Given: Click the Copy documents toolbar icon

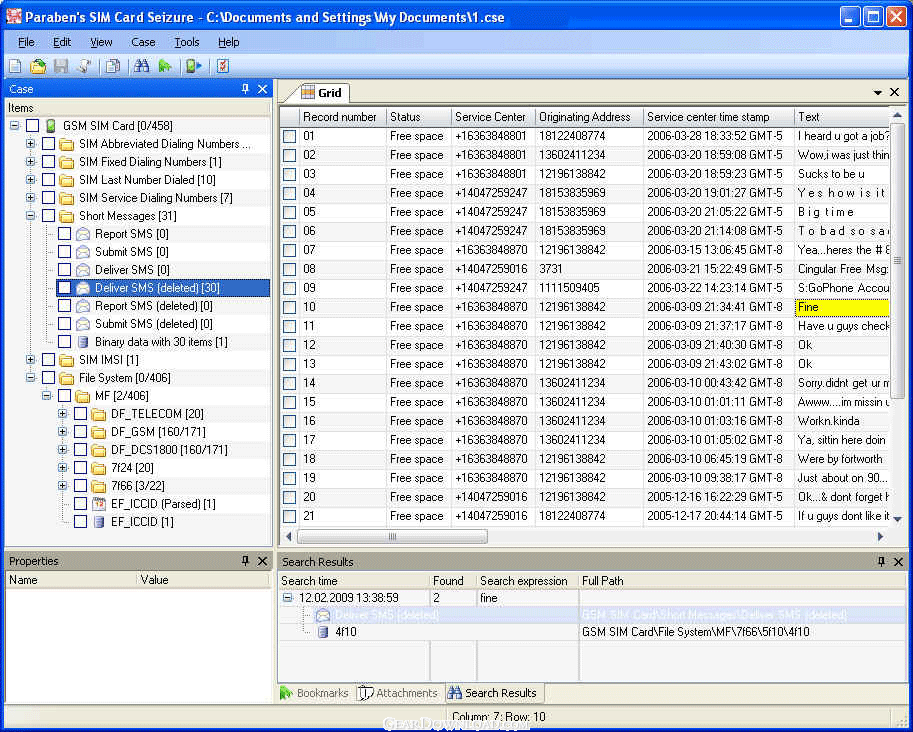Looking at the screenshot, I should click(113, 66).
